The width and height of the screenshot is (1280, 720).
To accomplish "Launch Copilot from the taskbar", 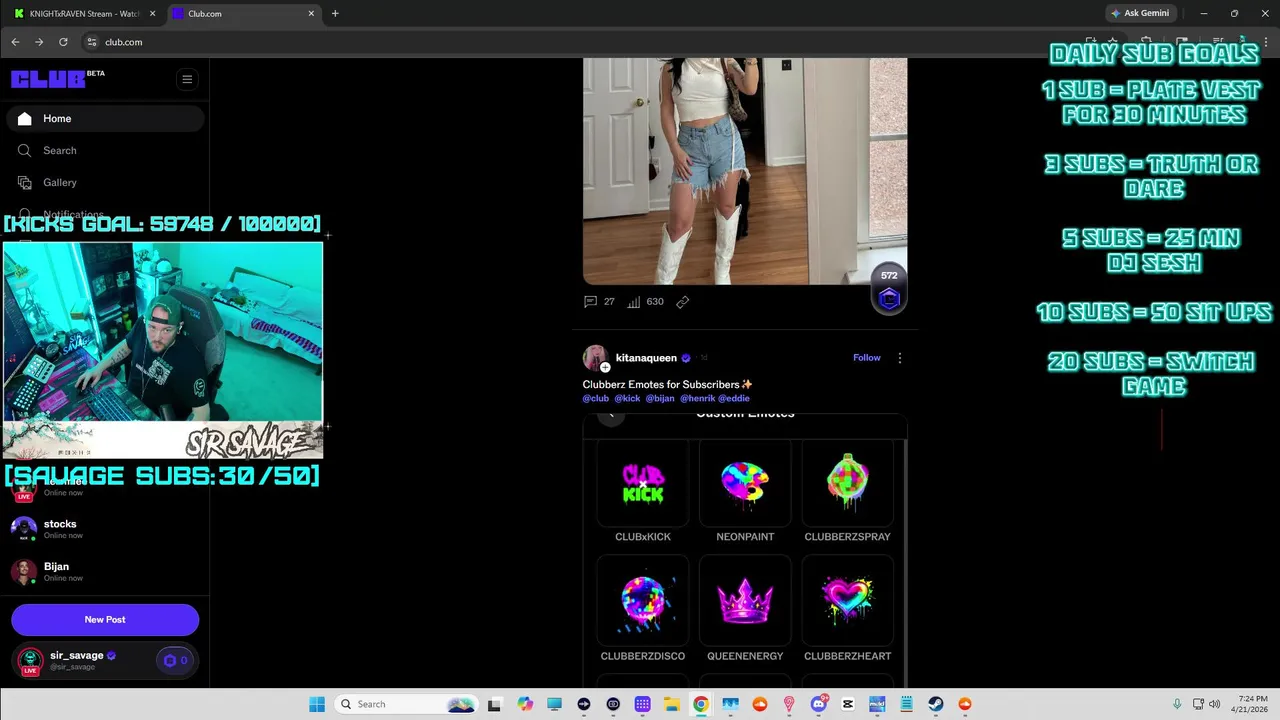I will [x=525, y=704].
